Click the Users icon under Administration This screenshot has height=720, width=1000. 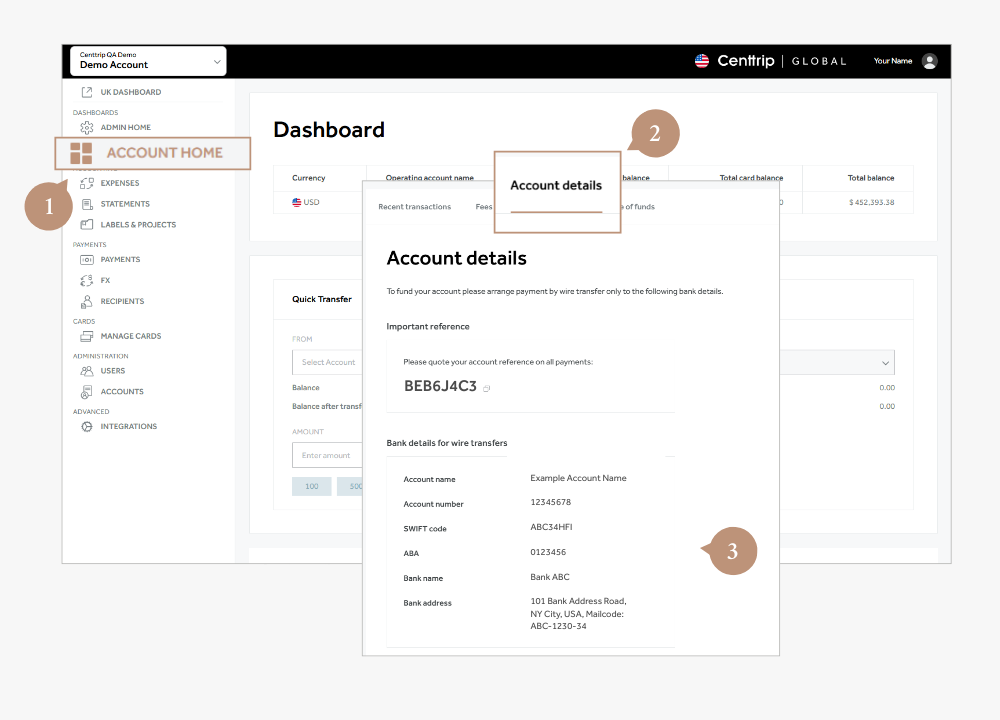(88, 370)
